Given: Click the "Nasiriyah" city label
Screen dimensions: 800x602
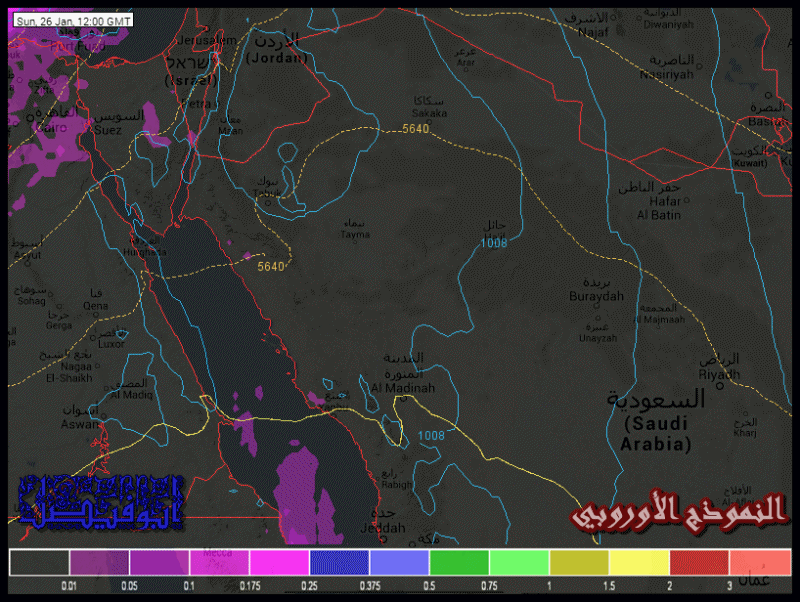Looking at the screenshot, I should [667, 74].
